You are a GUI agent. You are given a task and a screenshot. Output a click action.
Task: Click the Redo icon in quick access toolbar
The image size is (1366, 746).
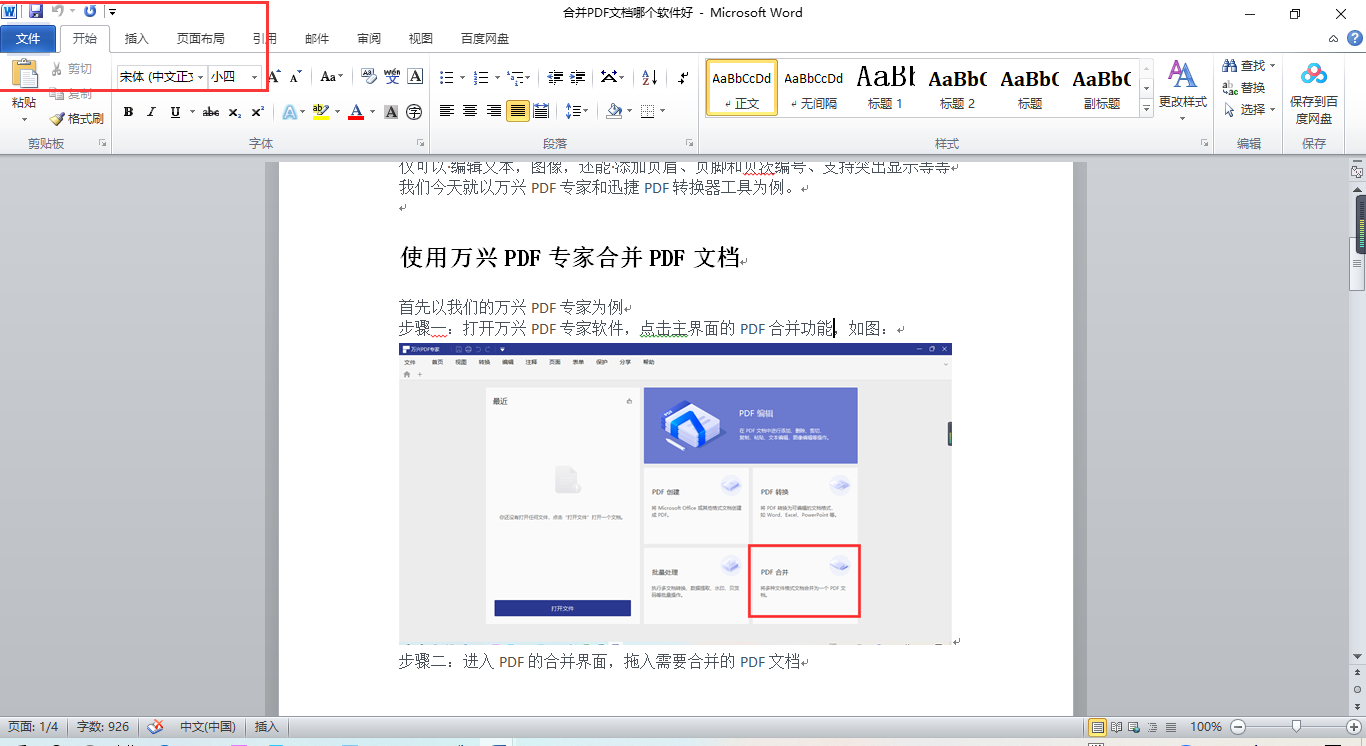pos(90,11)
